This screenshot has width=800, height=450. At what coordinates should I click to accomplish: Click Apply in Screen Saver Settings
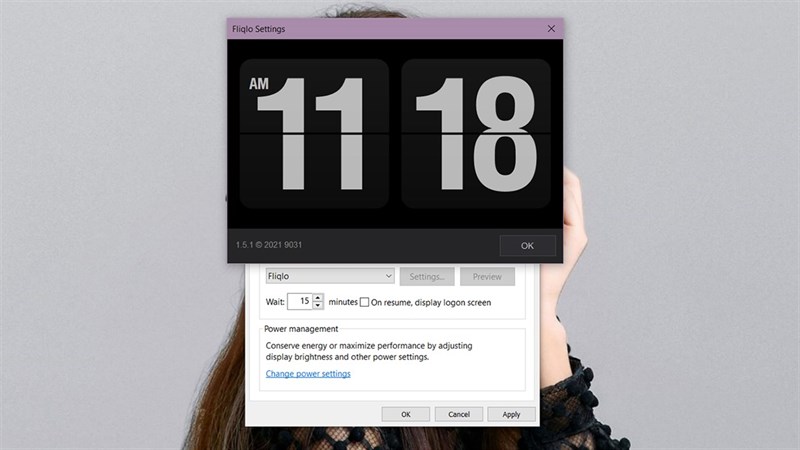[511, 414]
